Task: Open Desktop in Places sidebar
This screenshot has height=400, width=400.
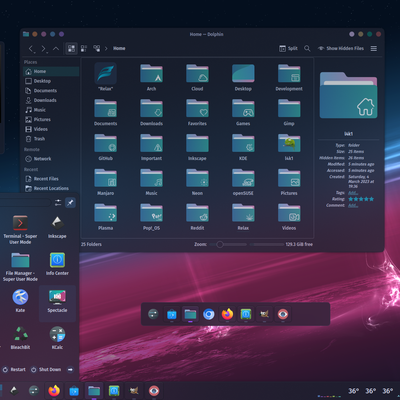Action: click(51, 81)
